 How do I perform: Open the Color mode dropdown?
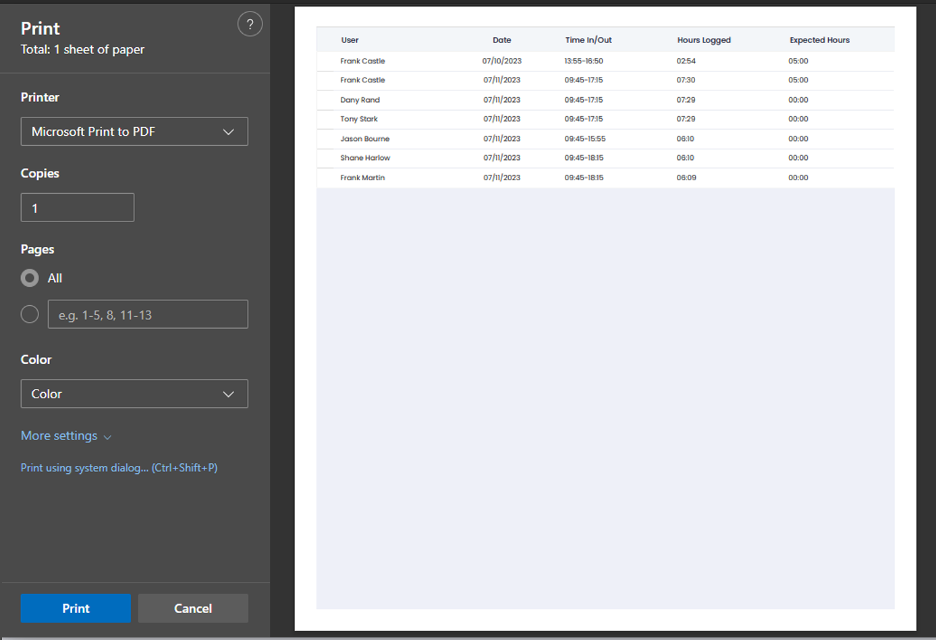(134, 394)
